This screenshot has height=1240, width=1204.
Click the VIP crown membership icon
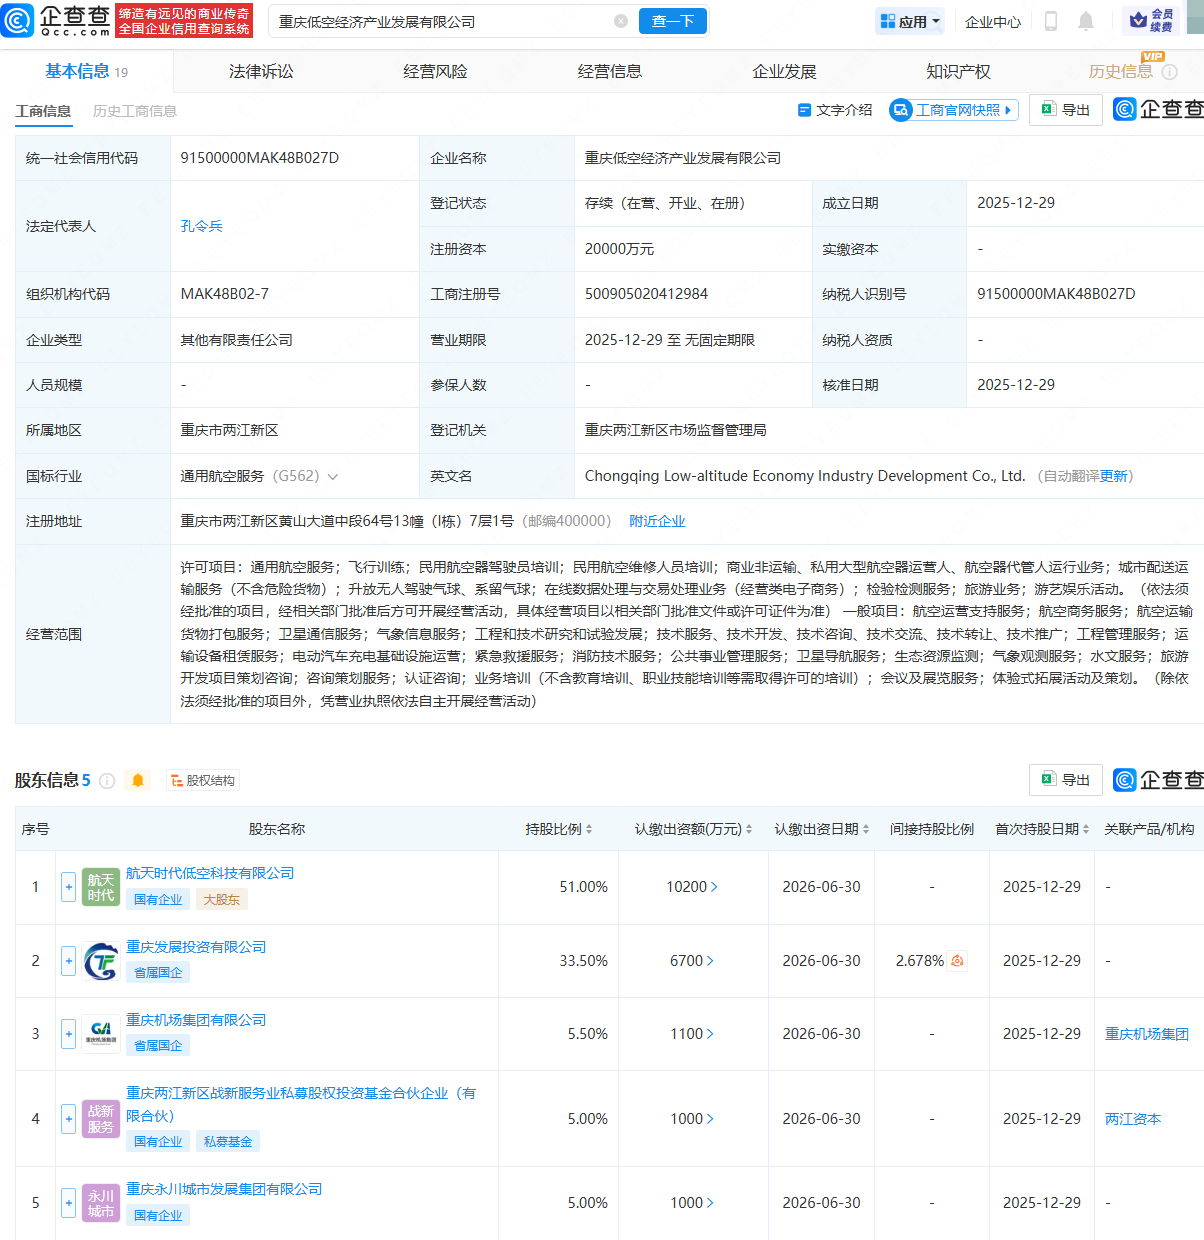(x=1138, y=20)
